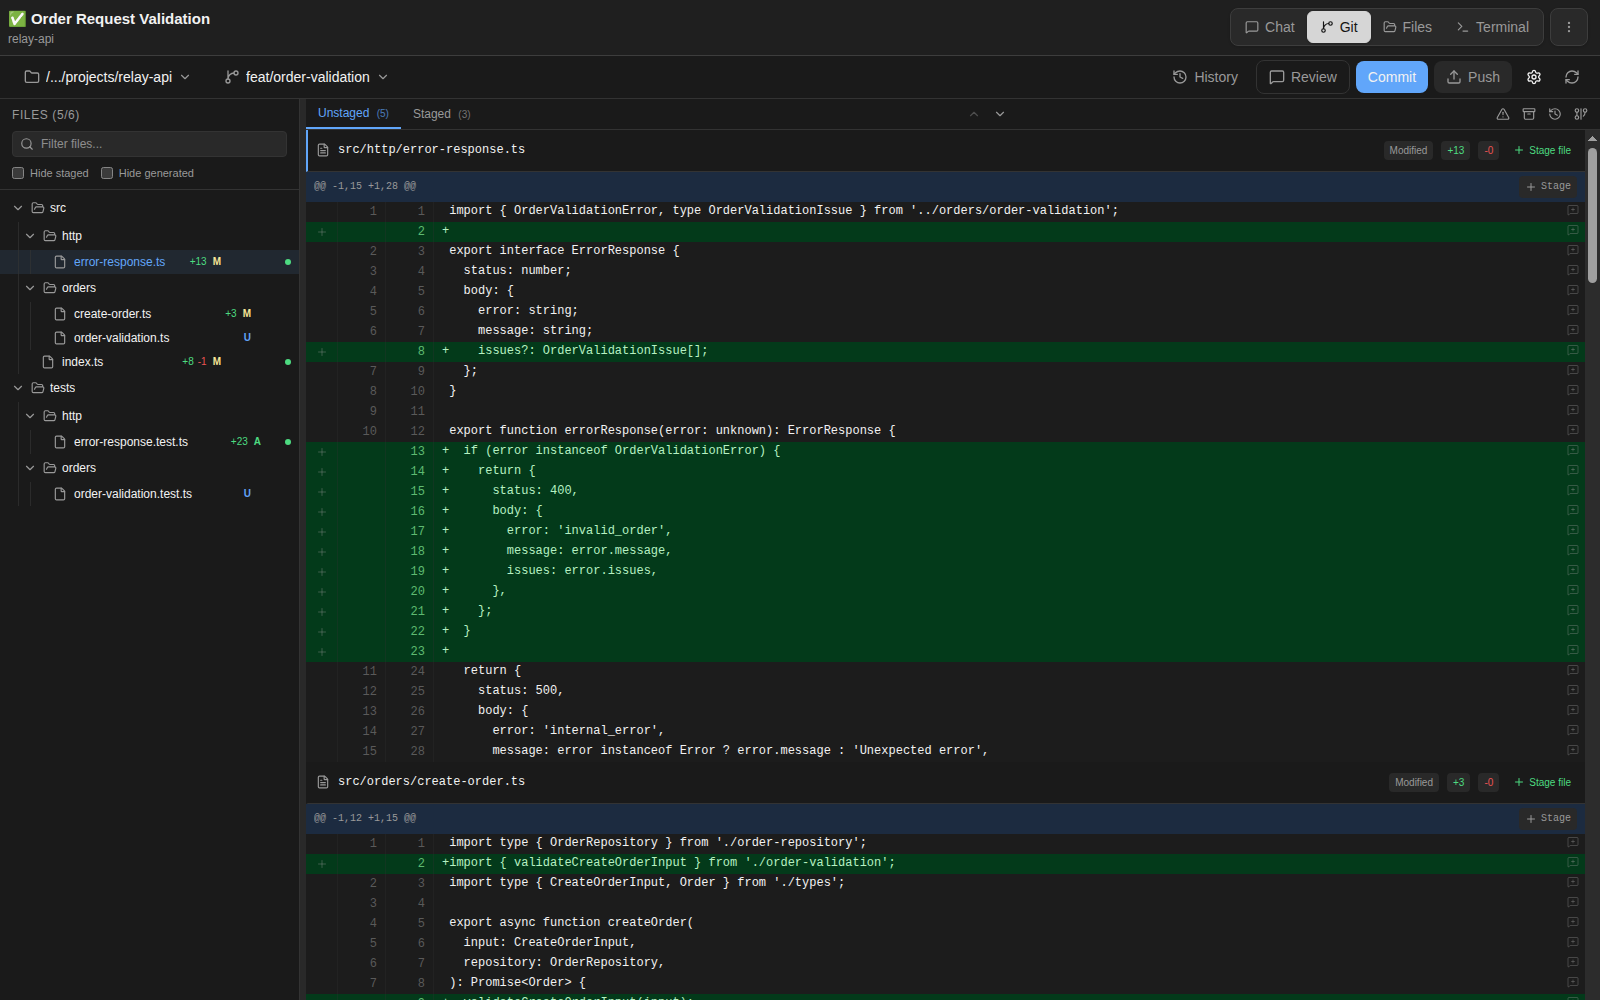Stage added line 14 'return {' with plus
Image resolution: width=1600 pixels, height=1000 pixels.
click(x=322, y=471)
